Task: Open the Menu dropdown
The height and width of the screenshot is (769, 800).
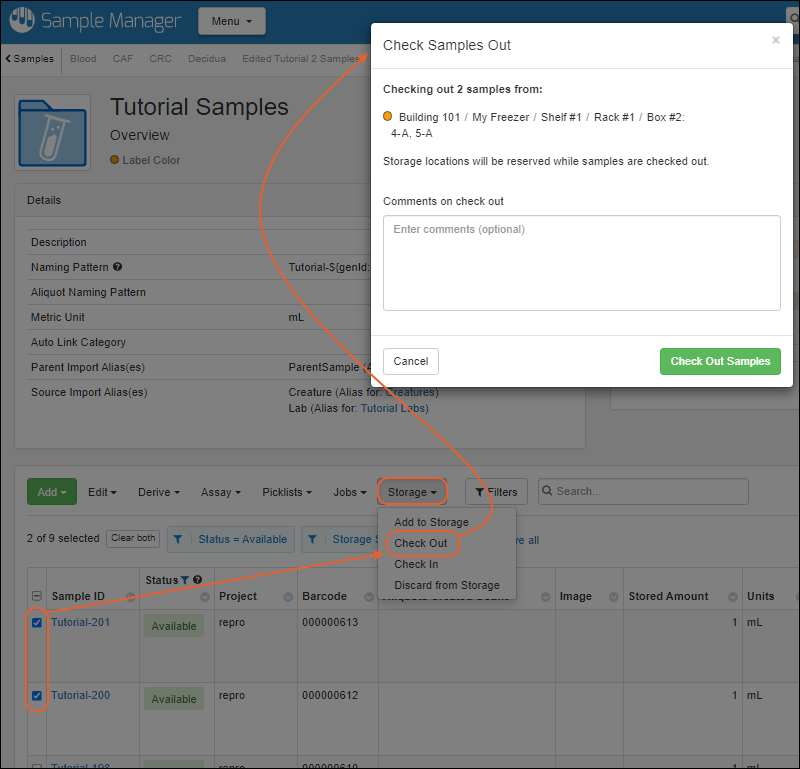Action: pos(231,21)
